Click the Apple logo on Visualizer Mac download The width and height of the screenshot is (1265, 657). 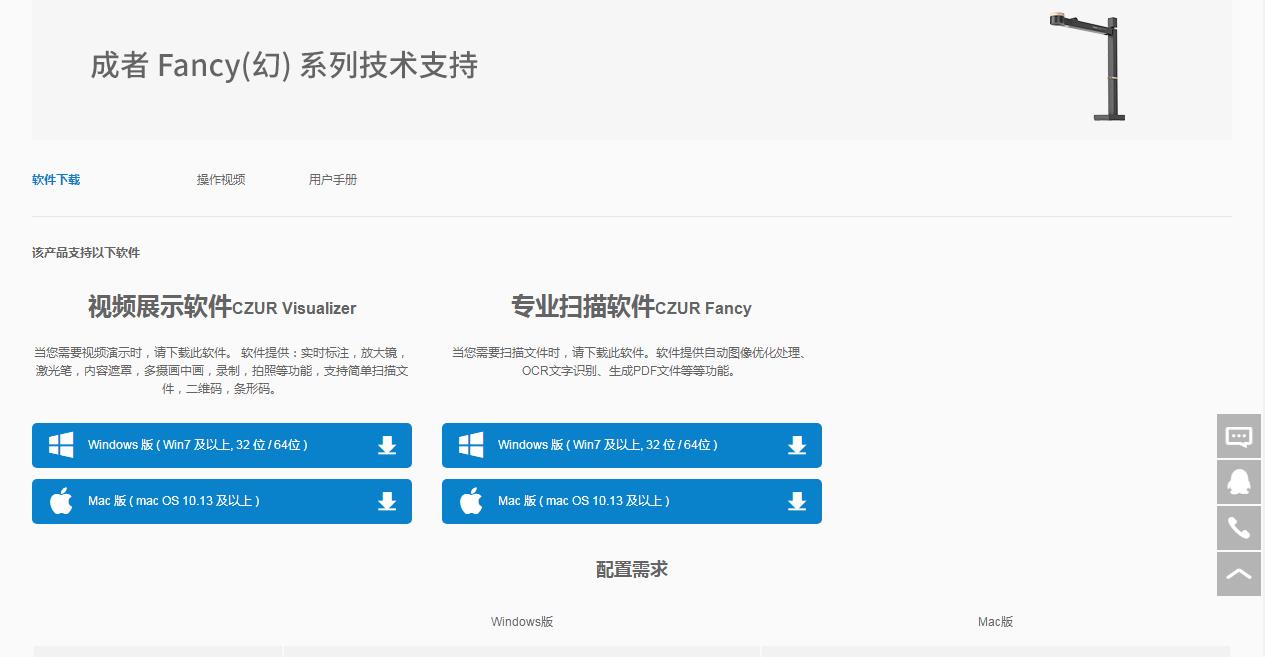coord(60,501)
